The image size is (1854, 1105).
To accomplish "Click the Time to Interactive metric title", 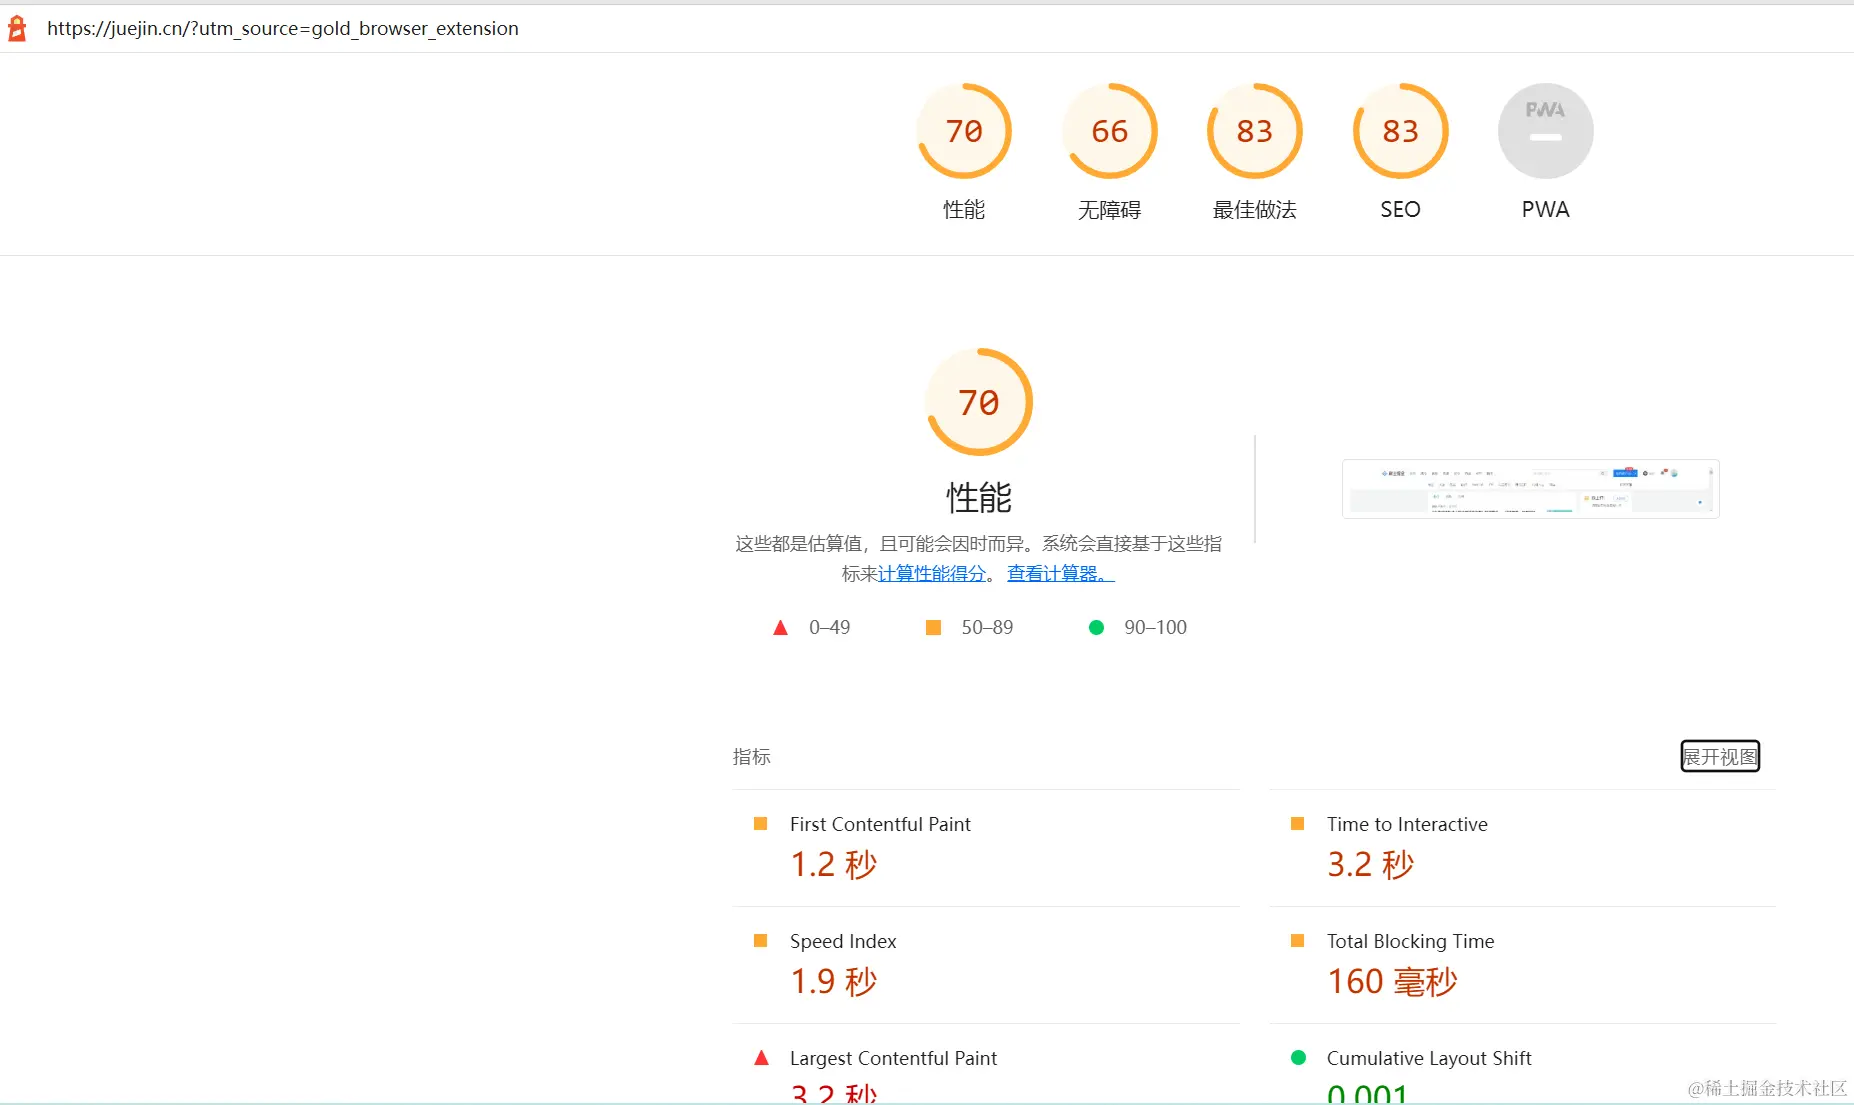I will coord(1407,824).
